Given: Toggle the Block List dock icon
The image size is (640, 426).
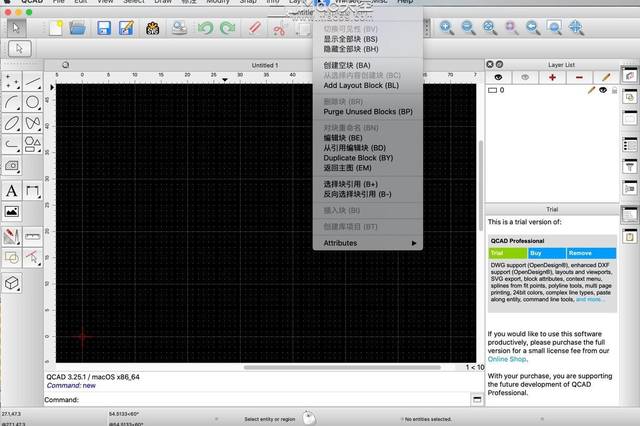Looking at the screenshot, I should [x=630, y=97].
